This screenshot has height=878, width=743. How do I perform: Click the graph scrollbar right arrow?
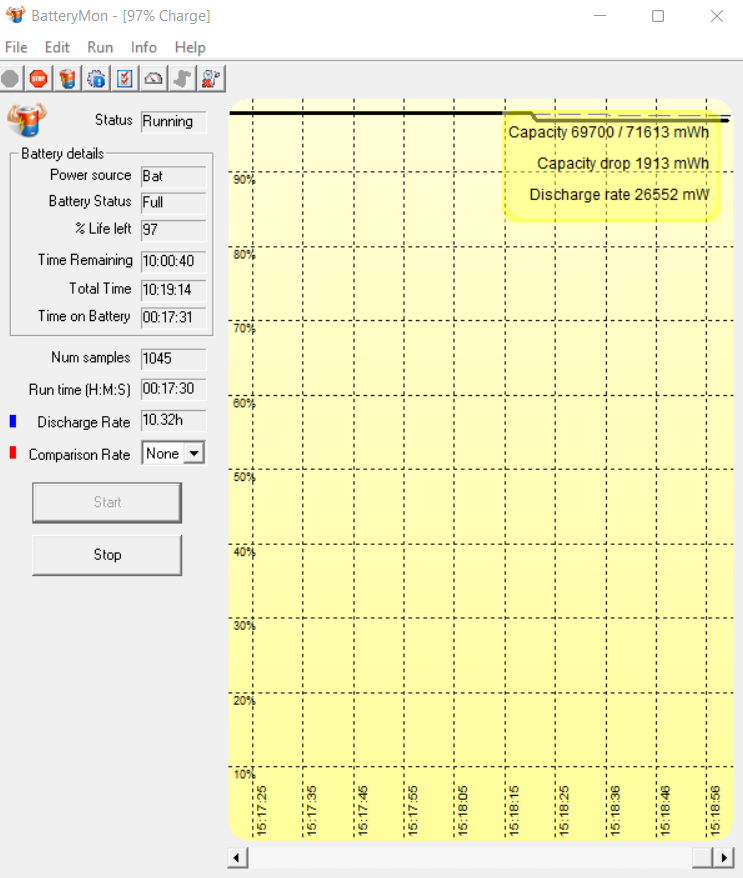click(x=723, y=857)
